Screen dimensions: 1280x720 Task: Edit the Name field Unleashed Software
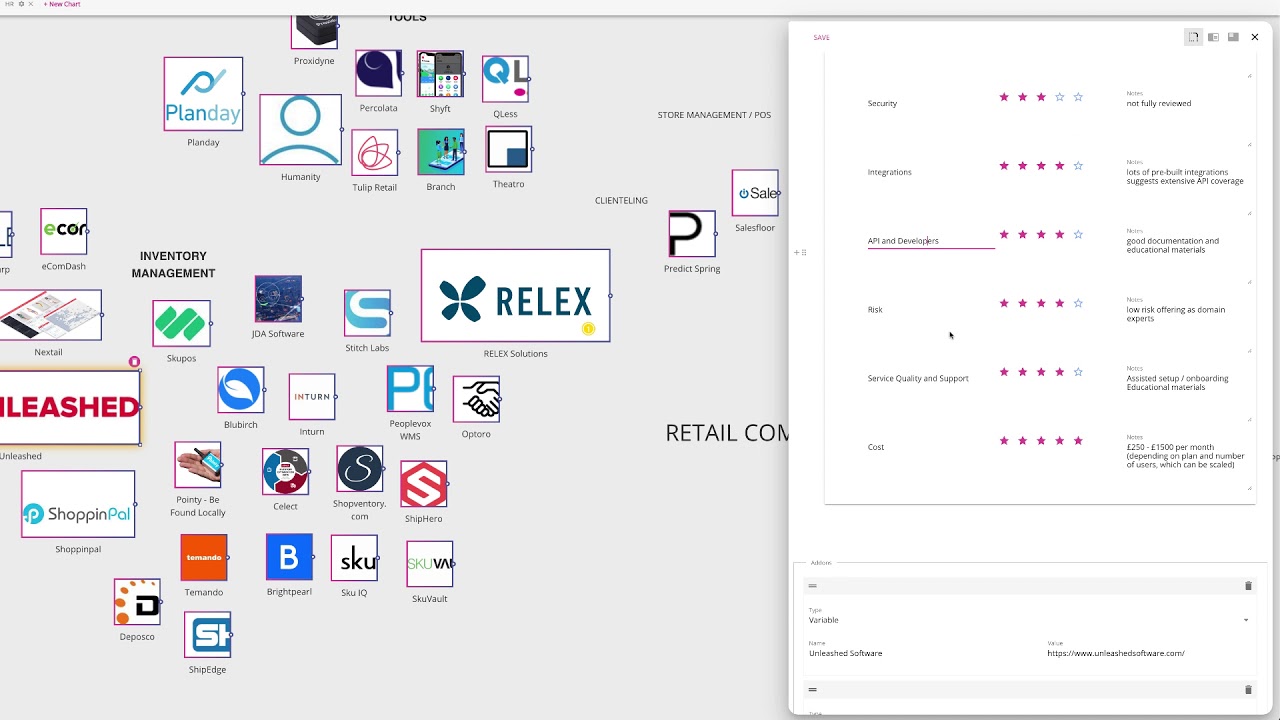point(922,653)
